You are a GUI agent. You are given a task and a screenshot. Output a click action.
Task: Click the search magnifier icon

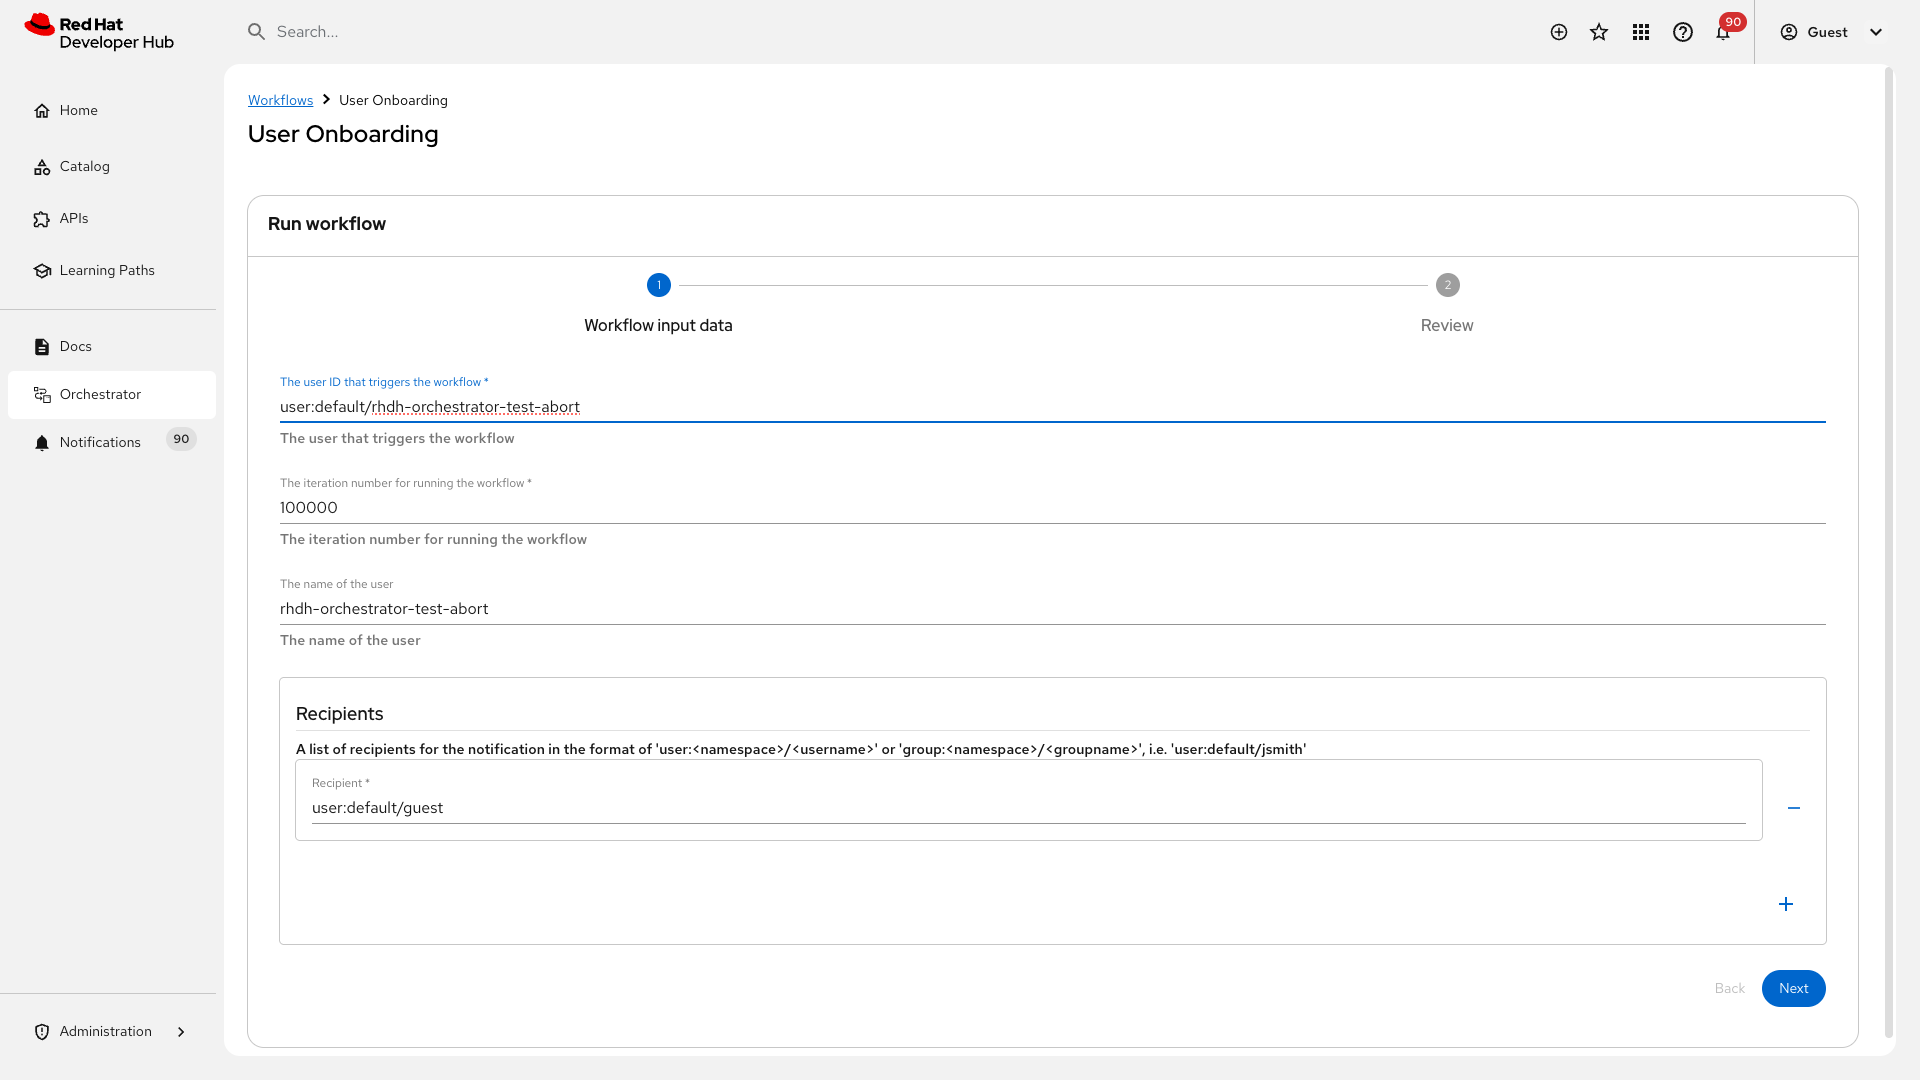tap(257, 32)
